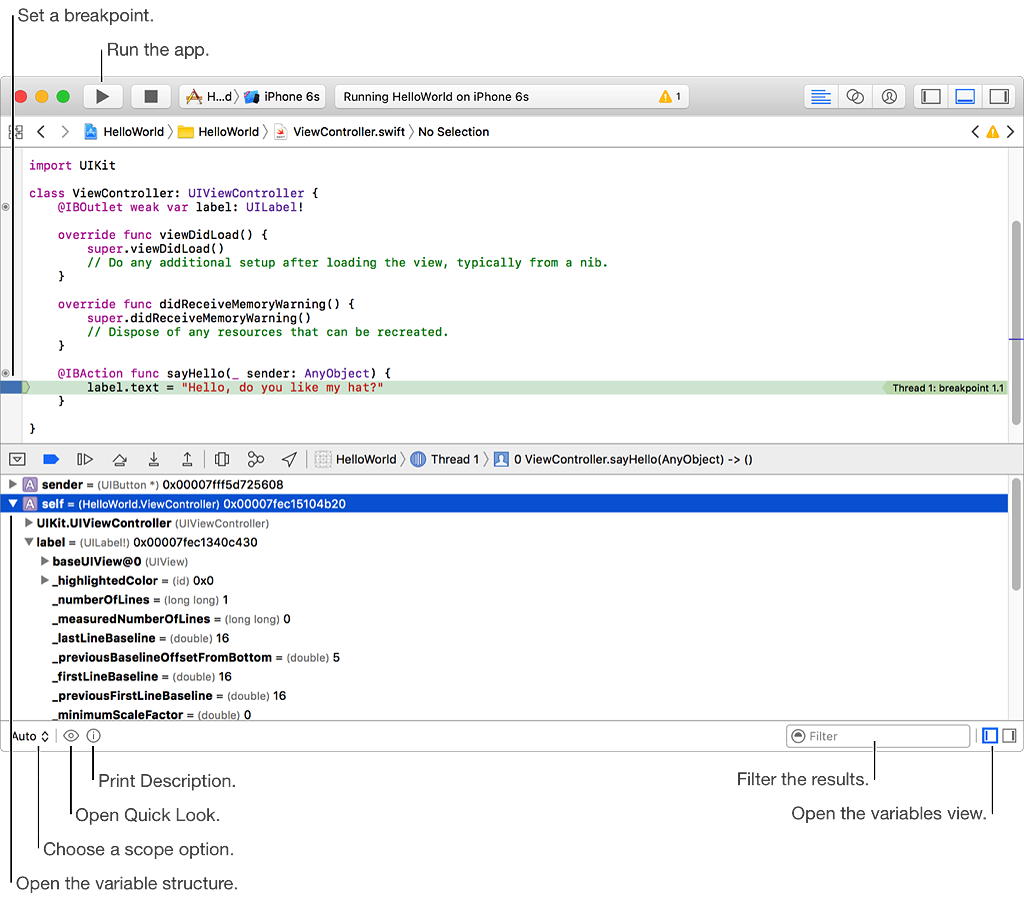Open the Debug Memory Graph
The image size is (1024, 898).
tap(255, 460)
